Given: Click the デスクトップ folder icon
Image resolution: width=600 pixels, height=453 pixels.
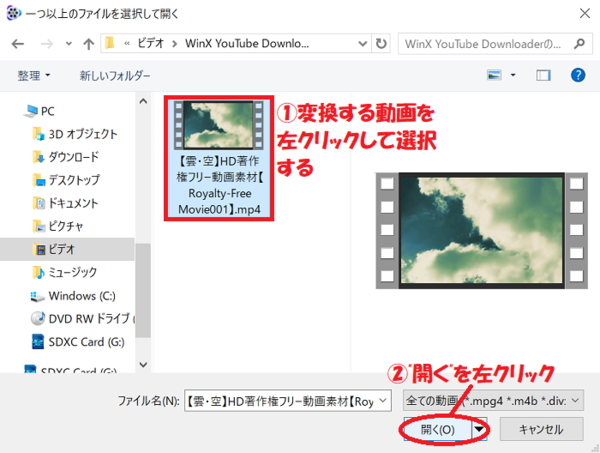Looking at the screenshot, I should [x=39, y=180].
